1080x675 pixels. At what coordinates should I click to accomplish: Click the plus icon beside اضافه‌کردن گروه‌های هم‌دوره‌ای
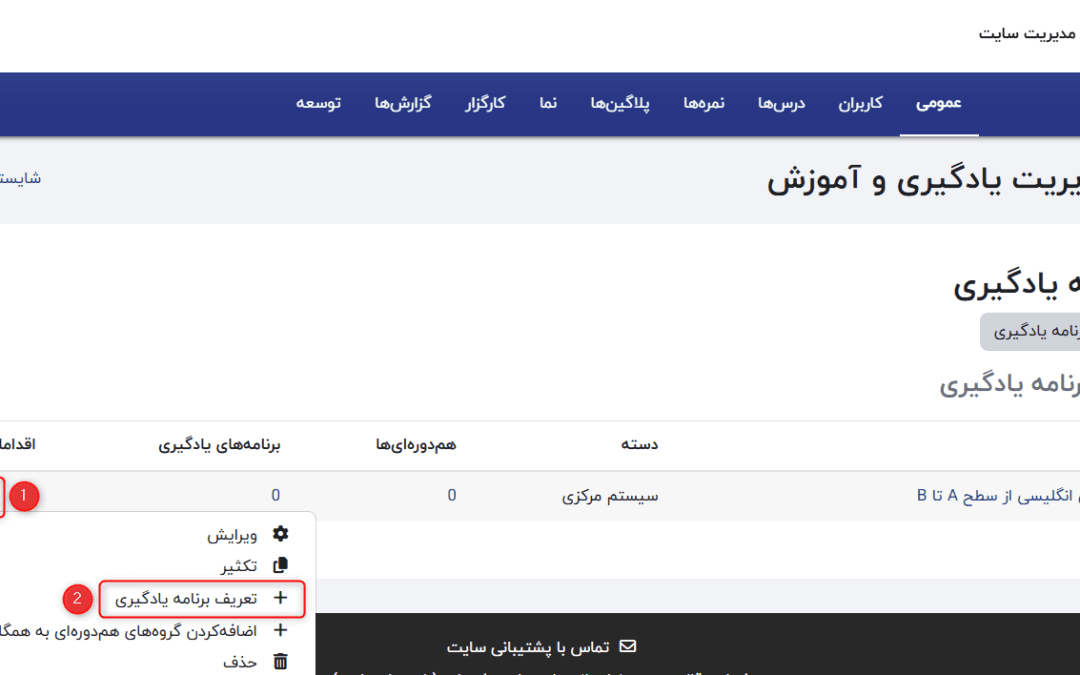(280, 630)
